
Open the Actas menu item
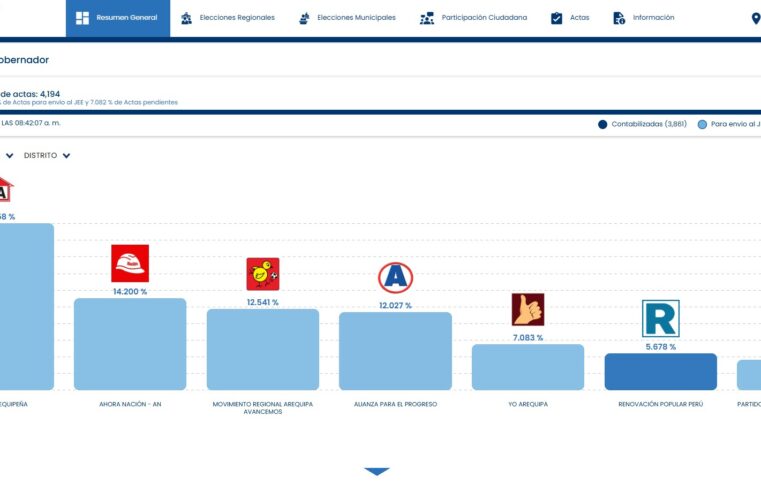pyautogui.click(x=570, y=18)
